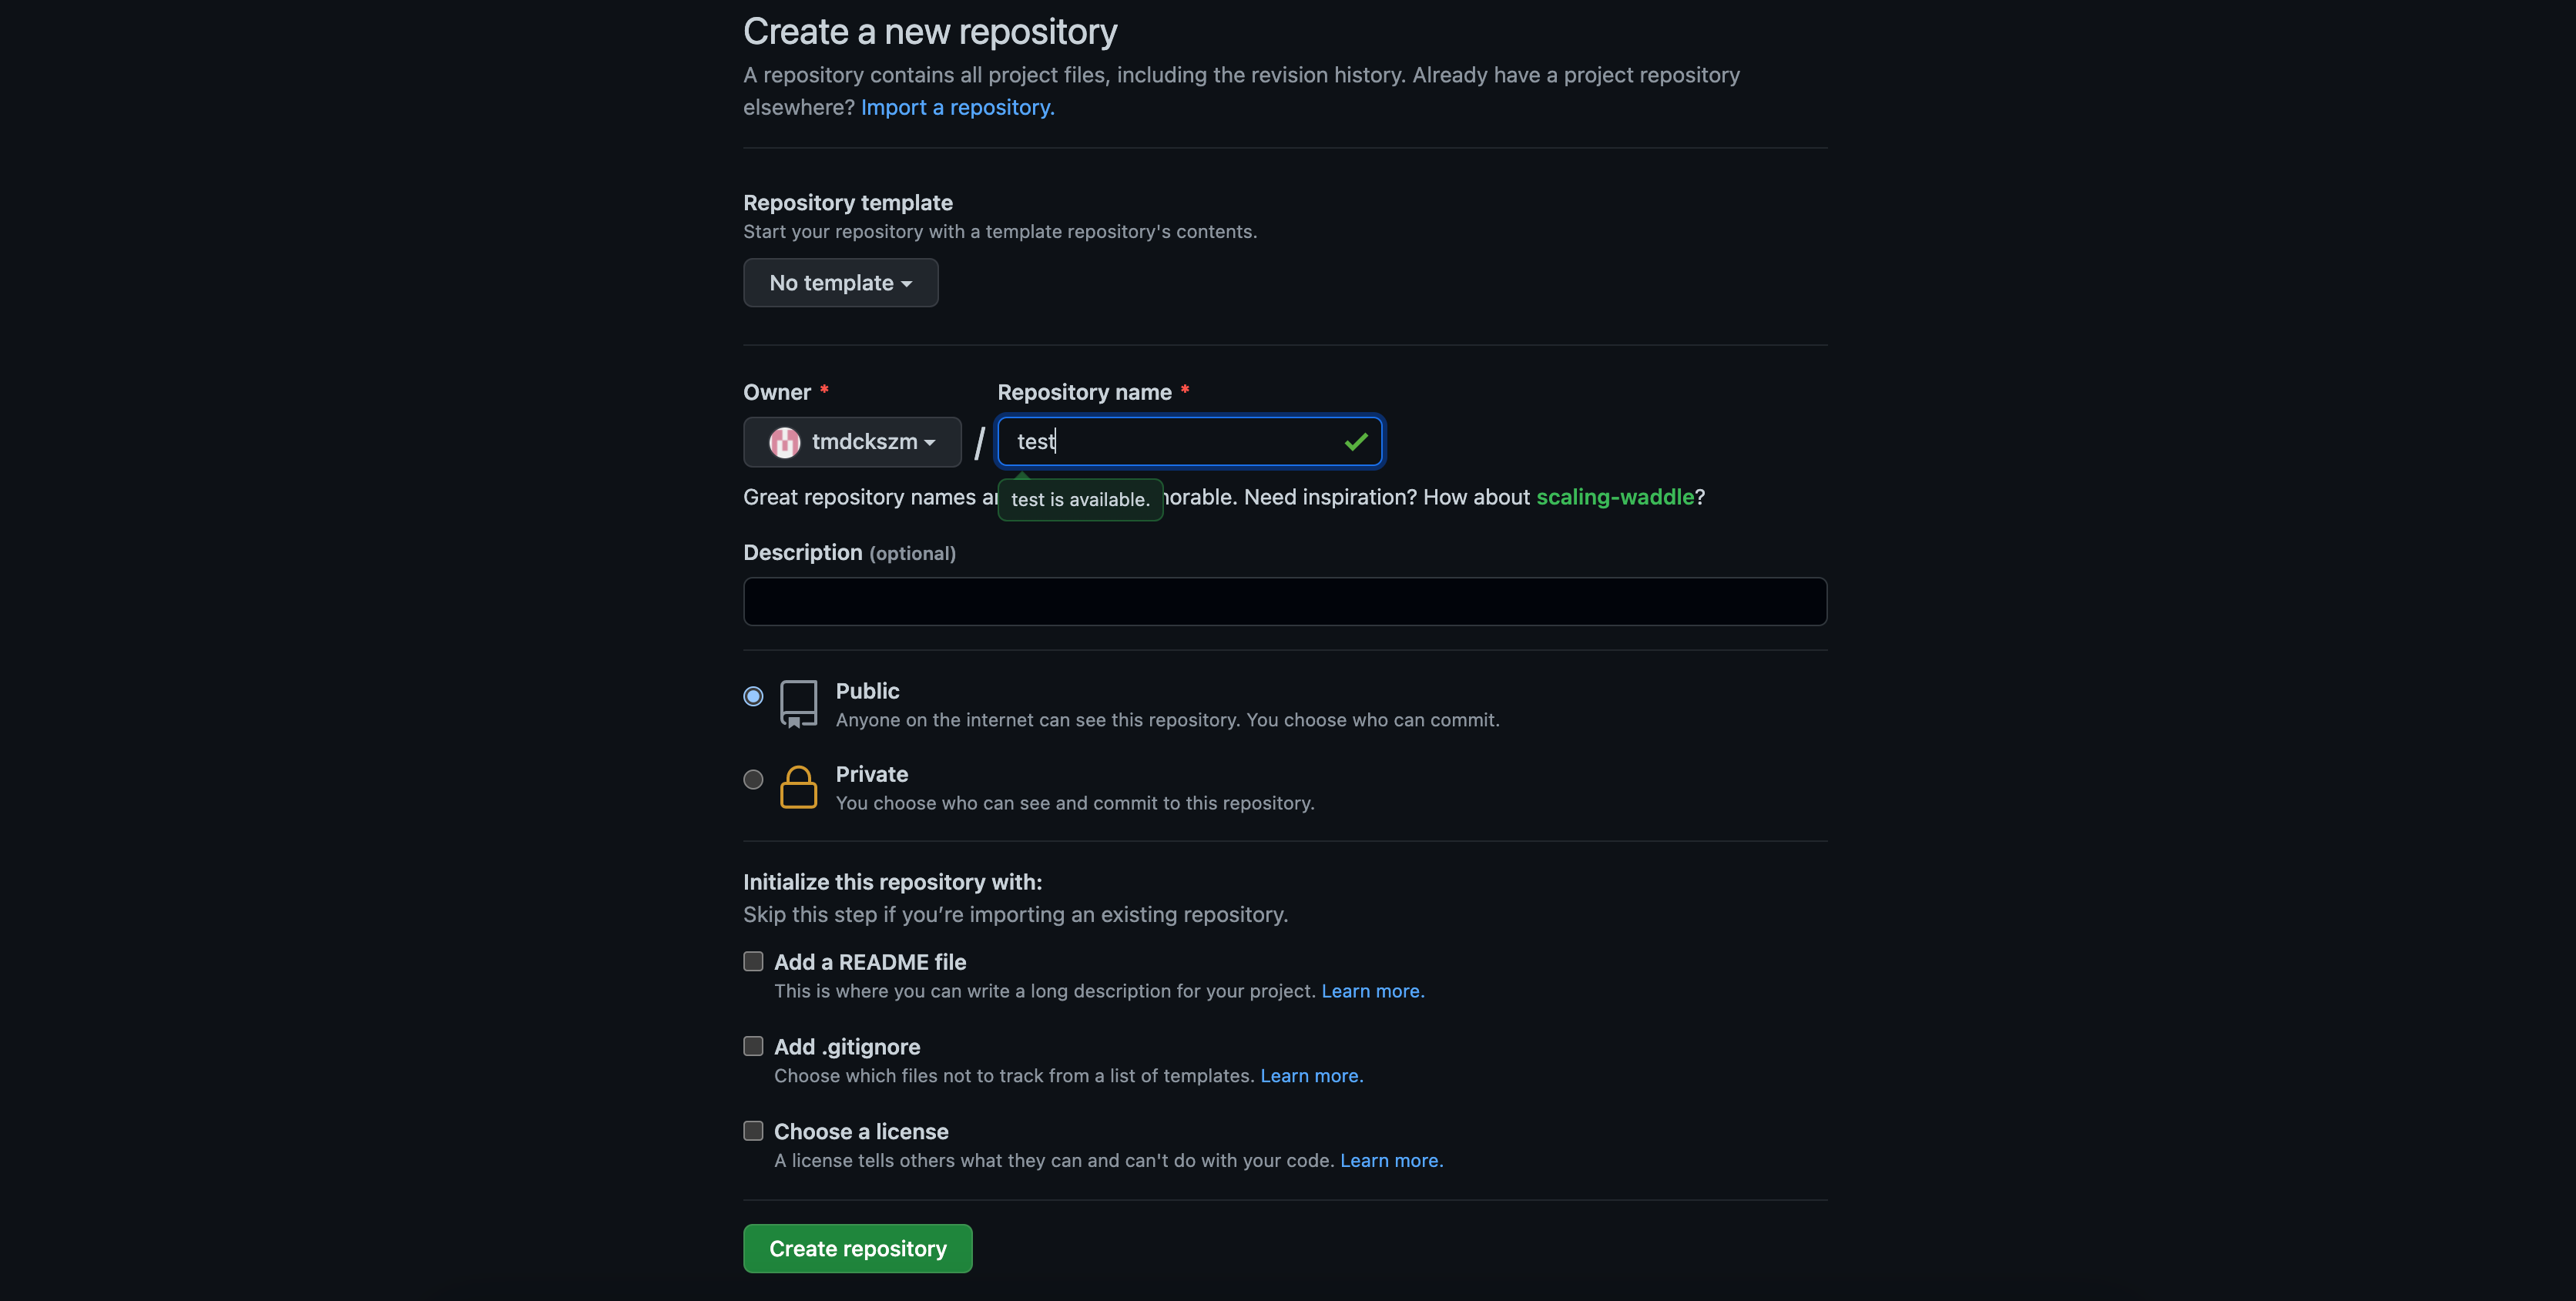Viewport: 2576px width, 1301px height.
Task: Open the No template dropdown
Action: (840, 283)
